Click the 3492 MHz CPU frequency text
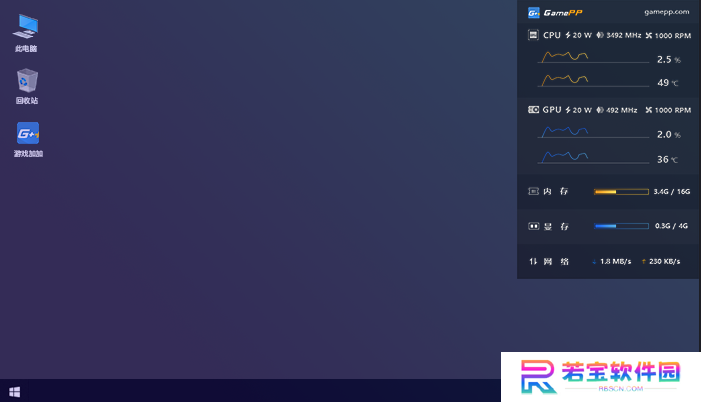Image resolution: width=701 pixels, height=402 pixels. (624, 35)
